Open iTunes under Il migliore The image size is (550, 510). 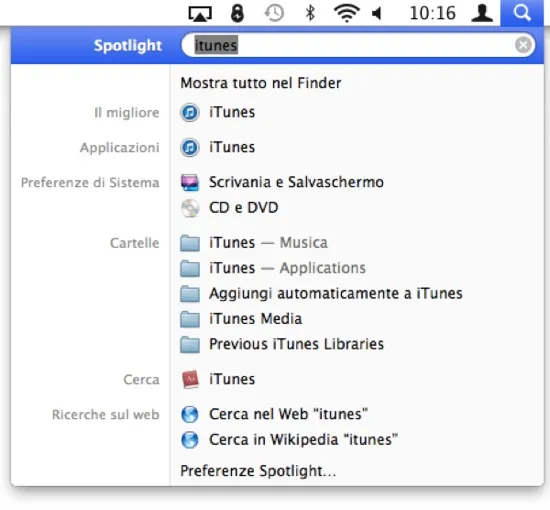pyautogui.click(x=232, y=112)
